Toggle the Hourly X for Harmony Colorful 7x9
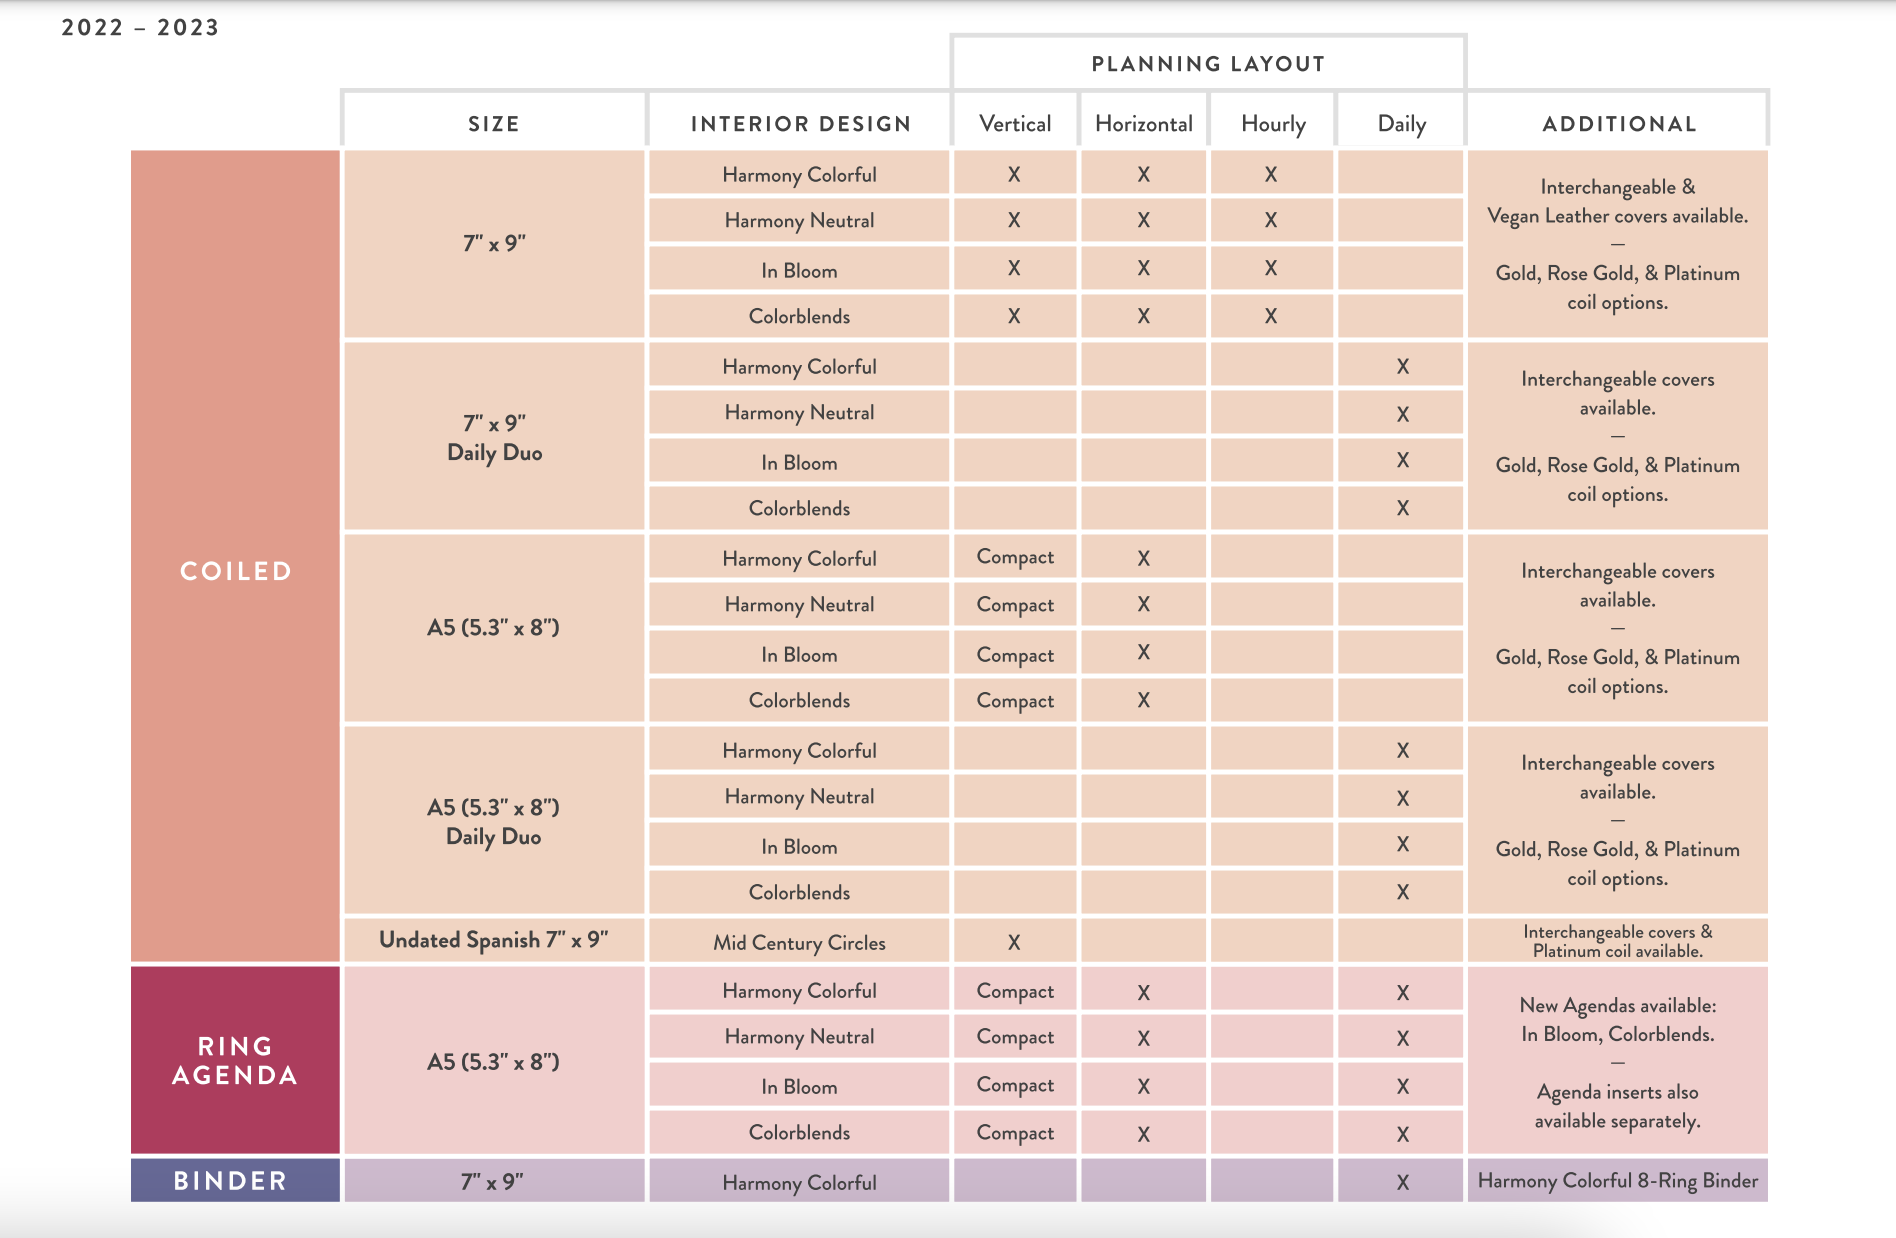Viewport: 1896px width, 1238px height. point(1272,174)
